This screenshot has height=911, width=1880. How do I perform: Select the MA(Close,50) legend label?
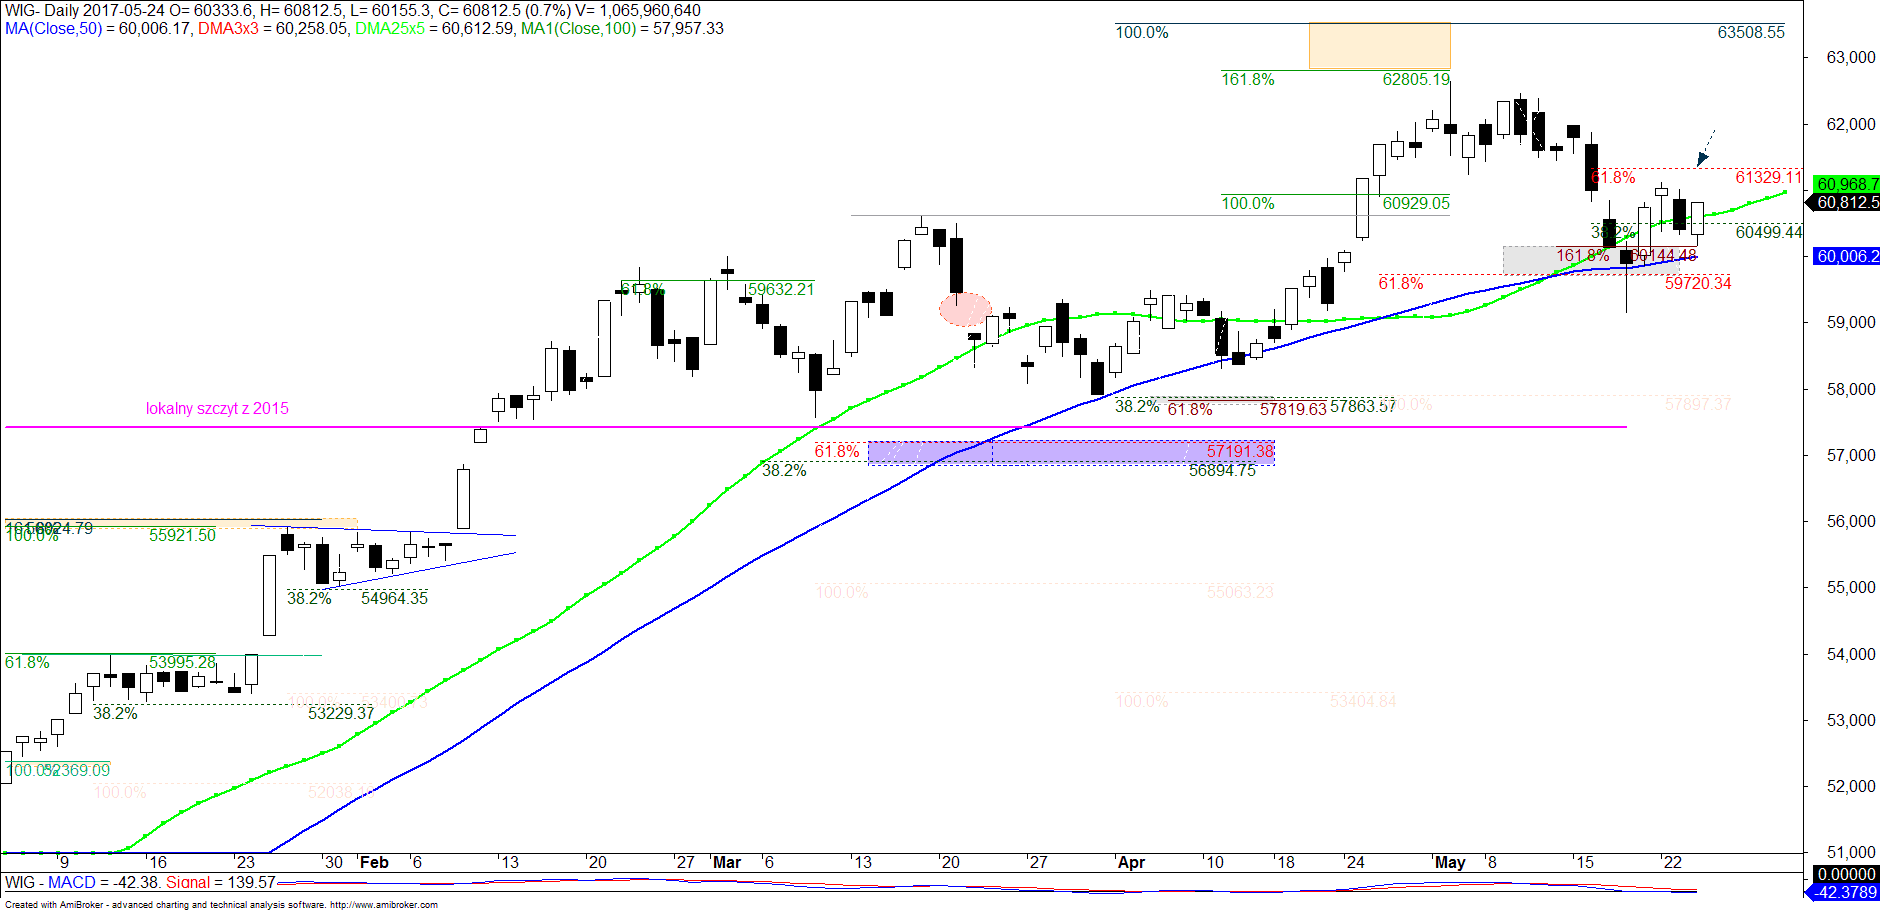tap(53, 29)
